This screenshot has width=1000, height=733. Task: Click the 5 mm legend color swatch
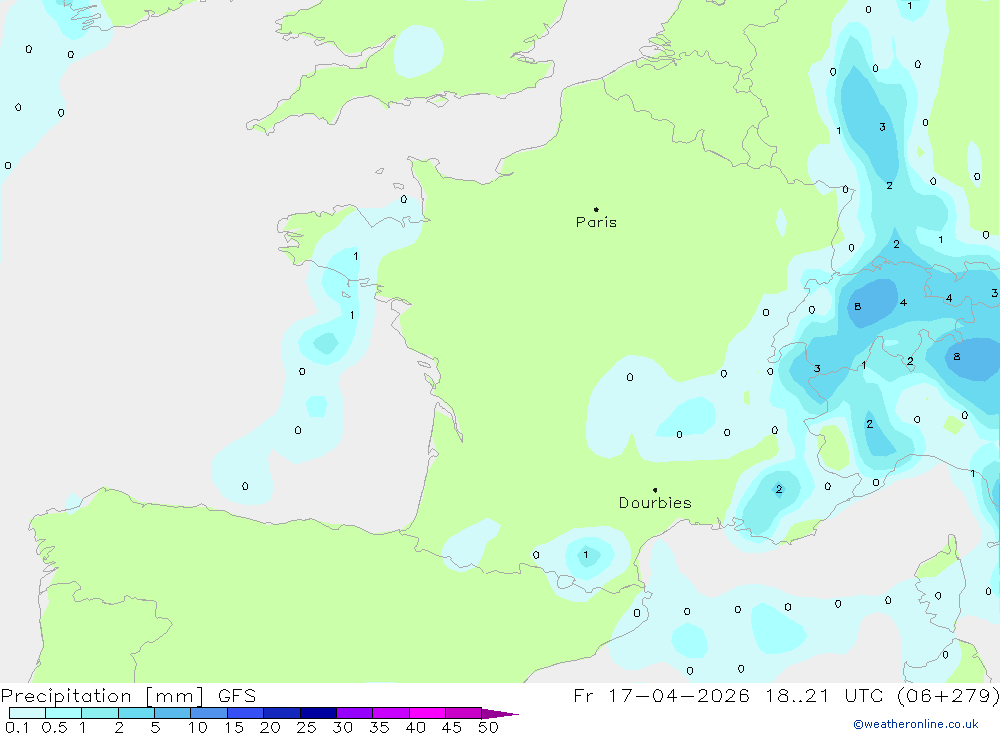pyautogui.click(x=172, y=713)
